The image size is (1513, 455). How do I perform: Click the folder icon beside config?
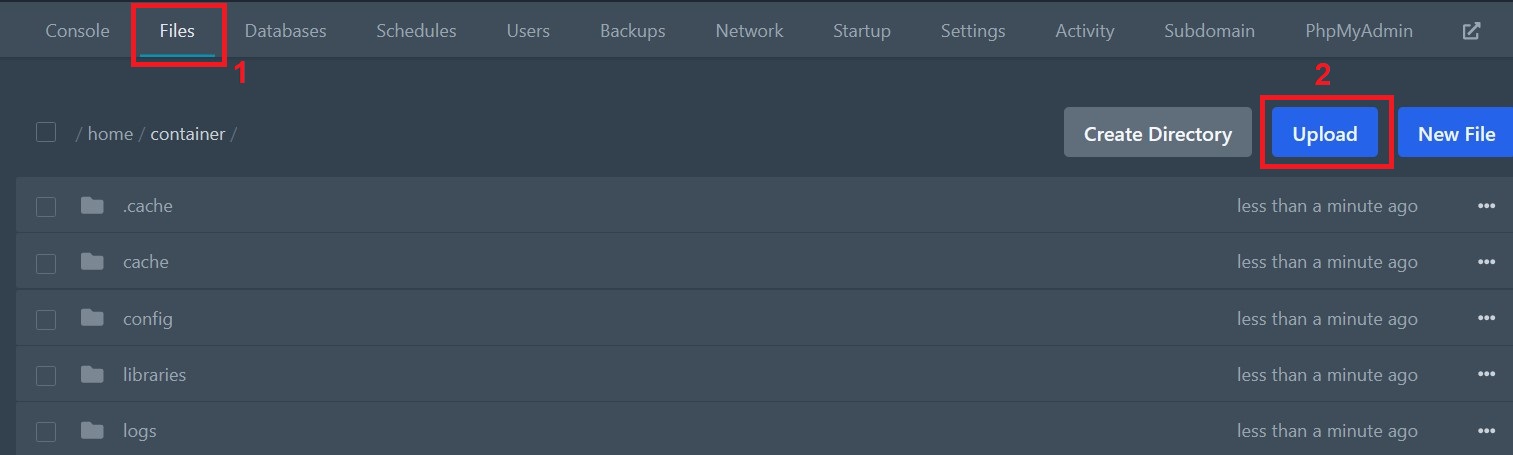pyautogui.click(x=92, y=318)
